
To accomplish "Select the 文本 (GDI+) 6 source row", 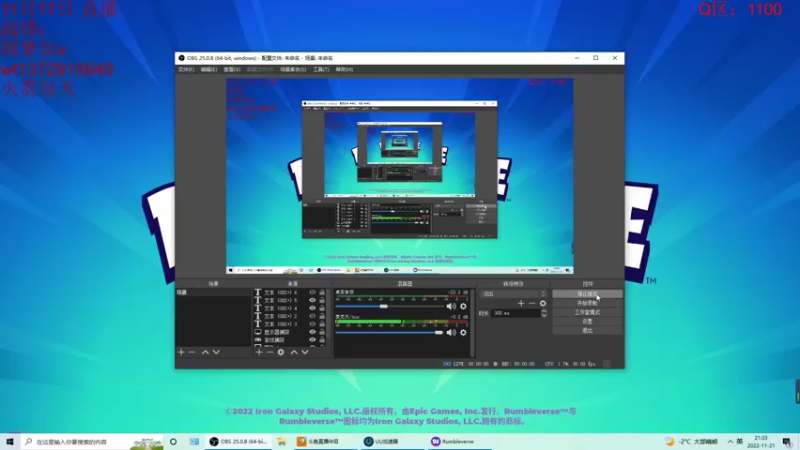I will click(x=290, y=292).
